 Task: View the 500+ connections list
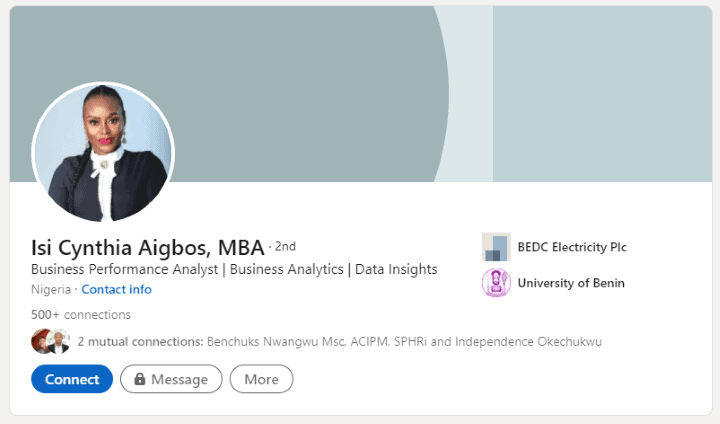click(81, 315)
